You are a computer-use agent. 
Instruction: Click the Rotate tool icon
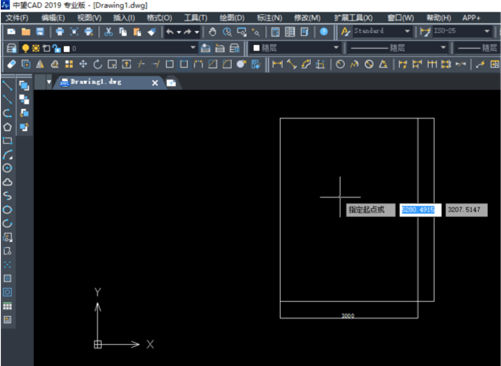pos(97,64)
